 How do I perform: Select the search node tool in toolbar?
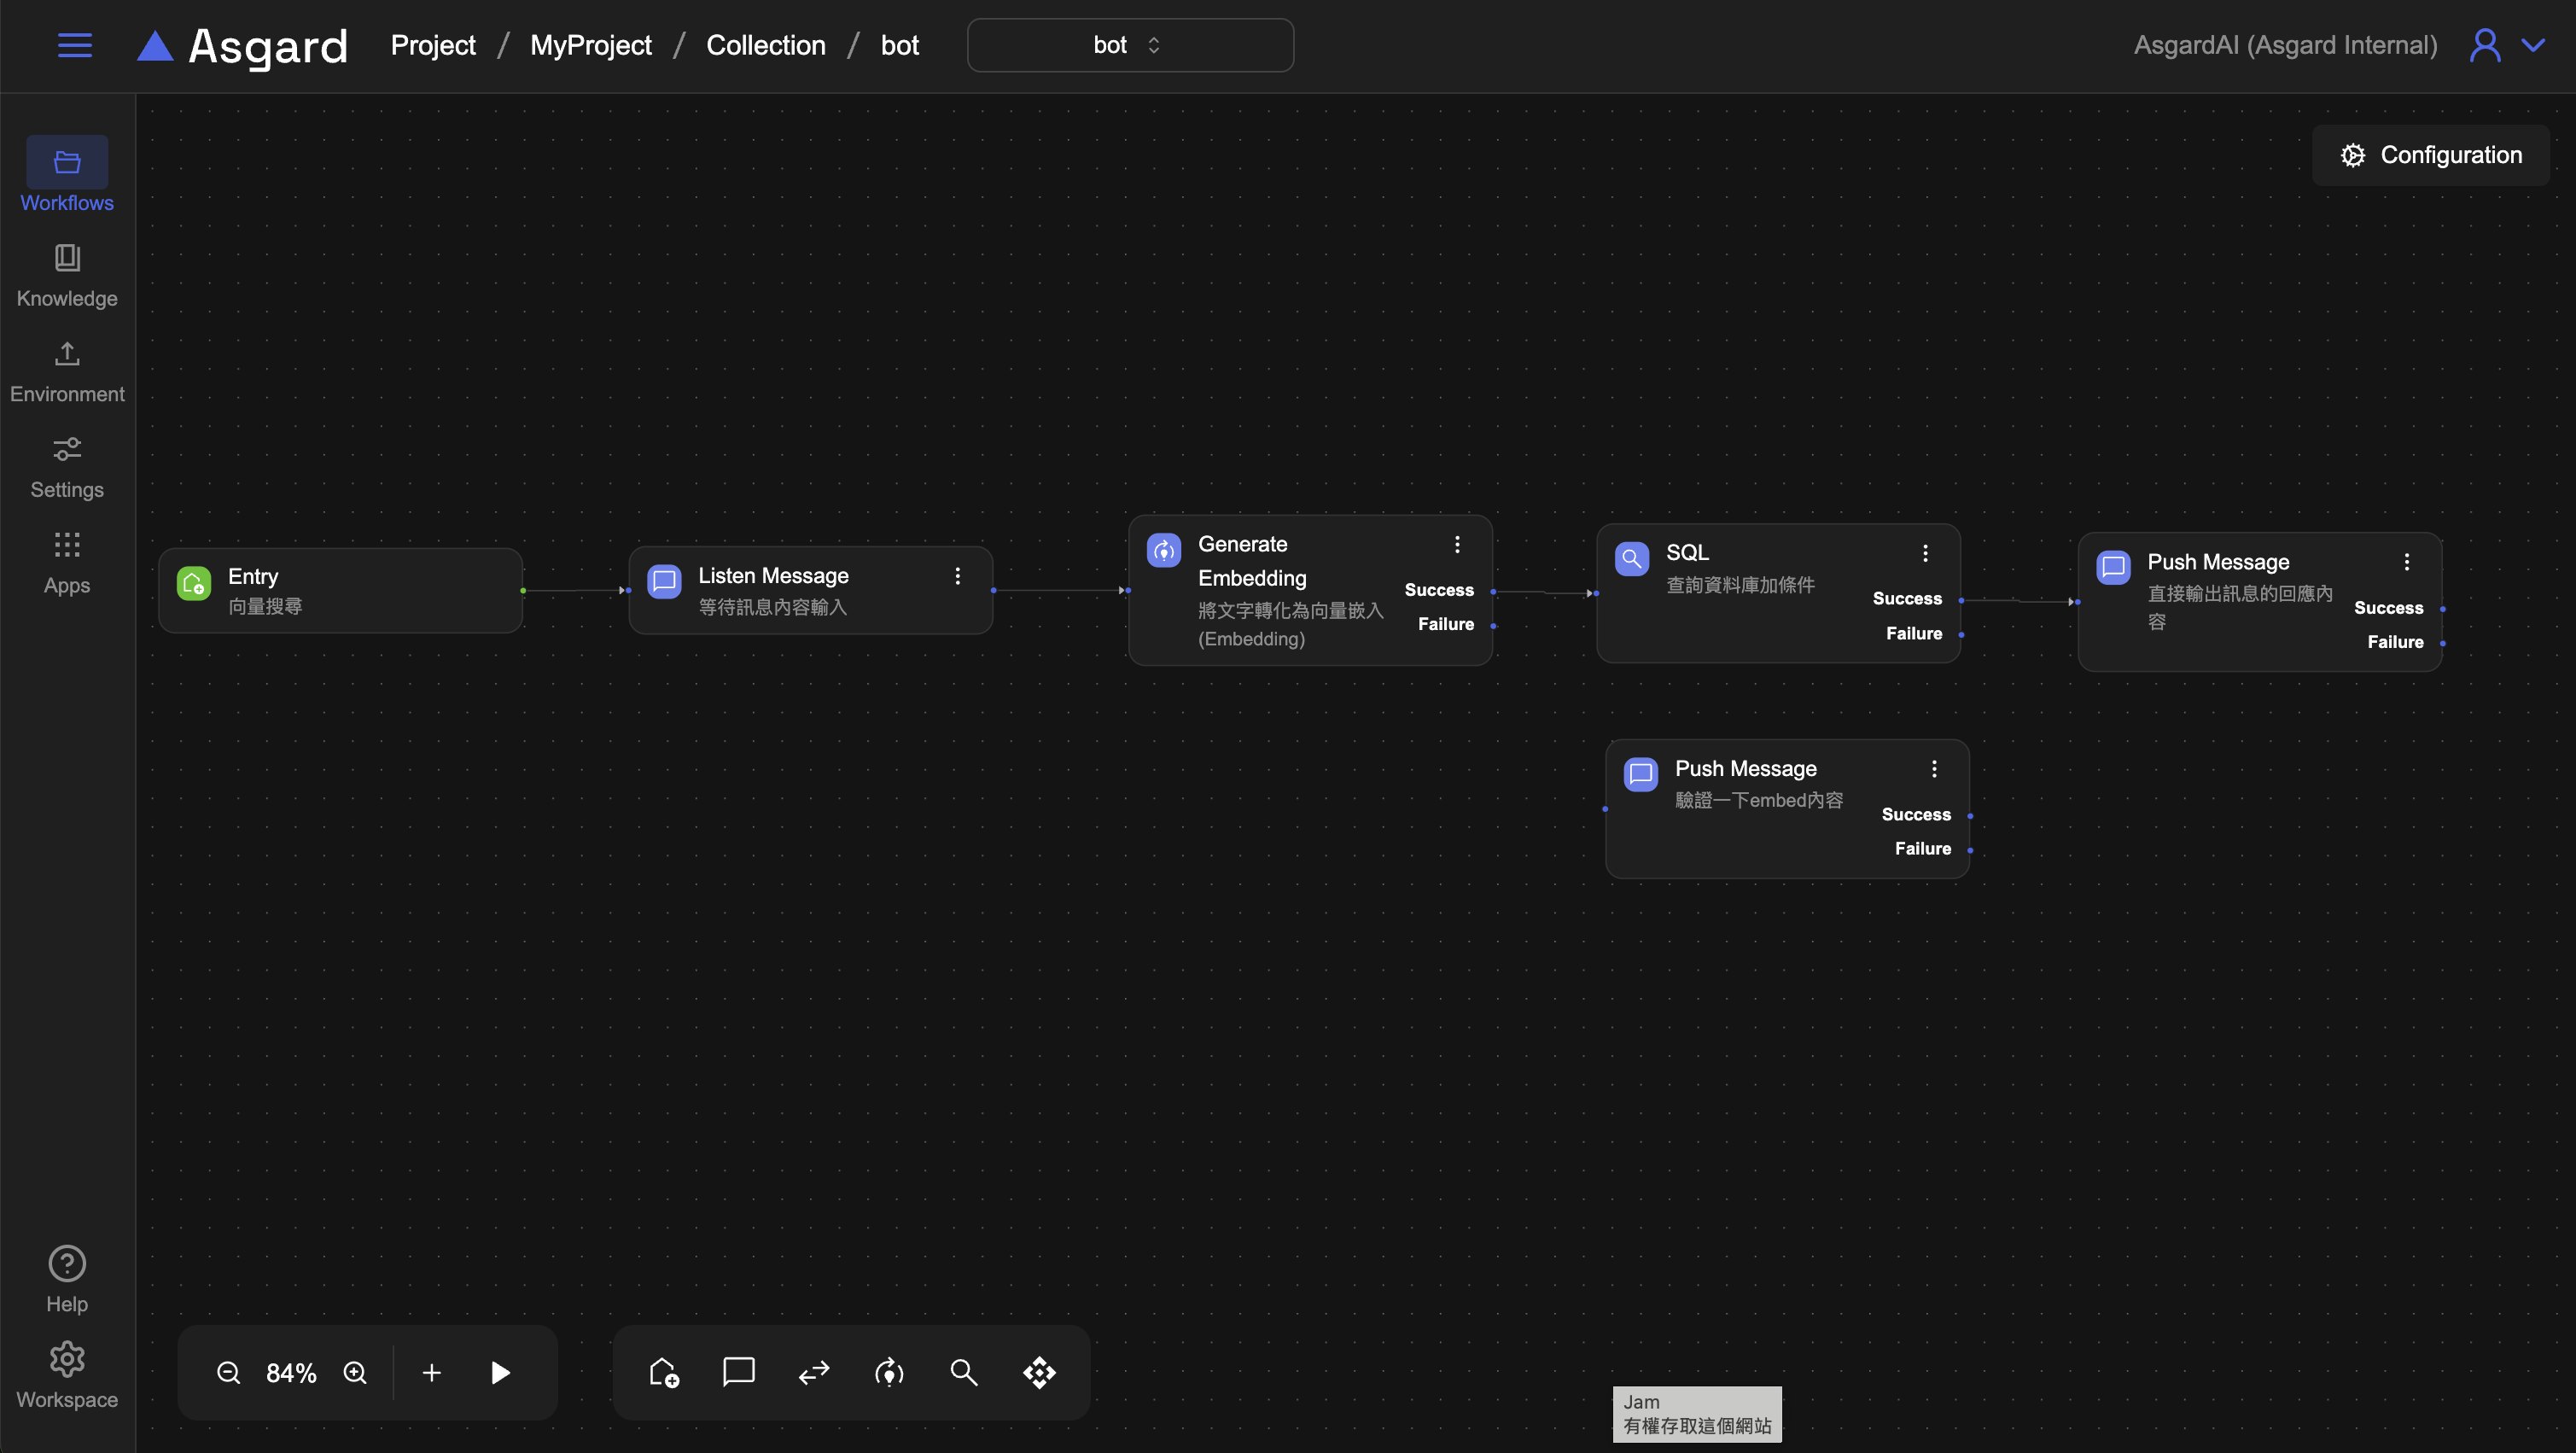tap(963, 1372)
